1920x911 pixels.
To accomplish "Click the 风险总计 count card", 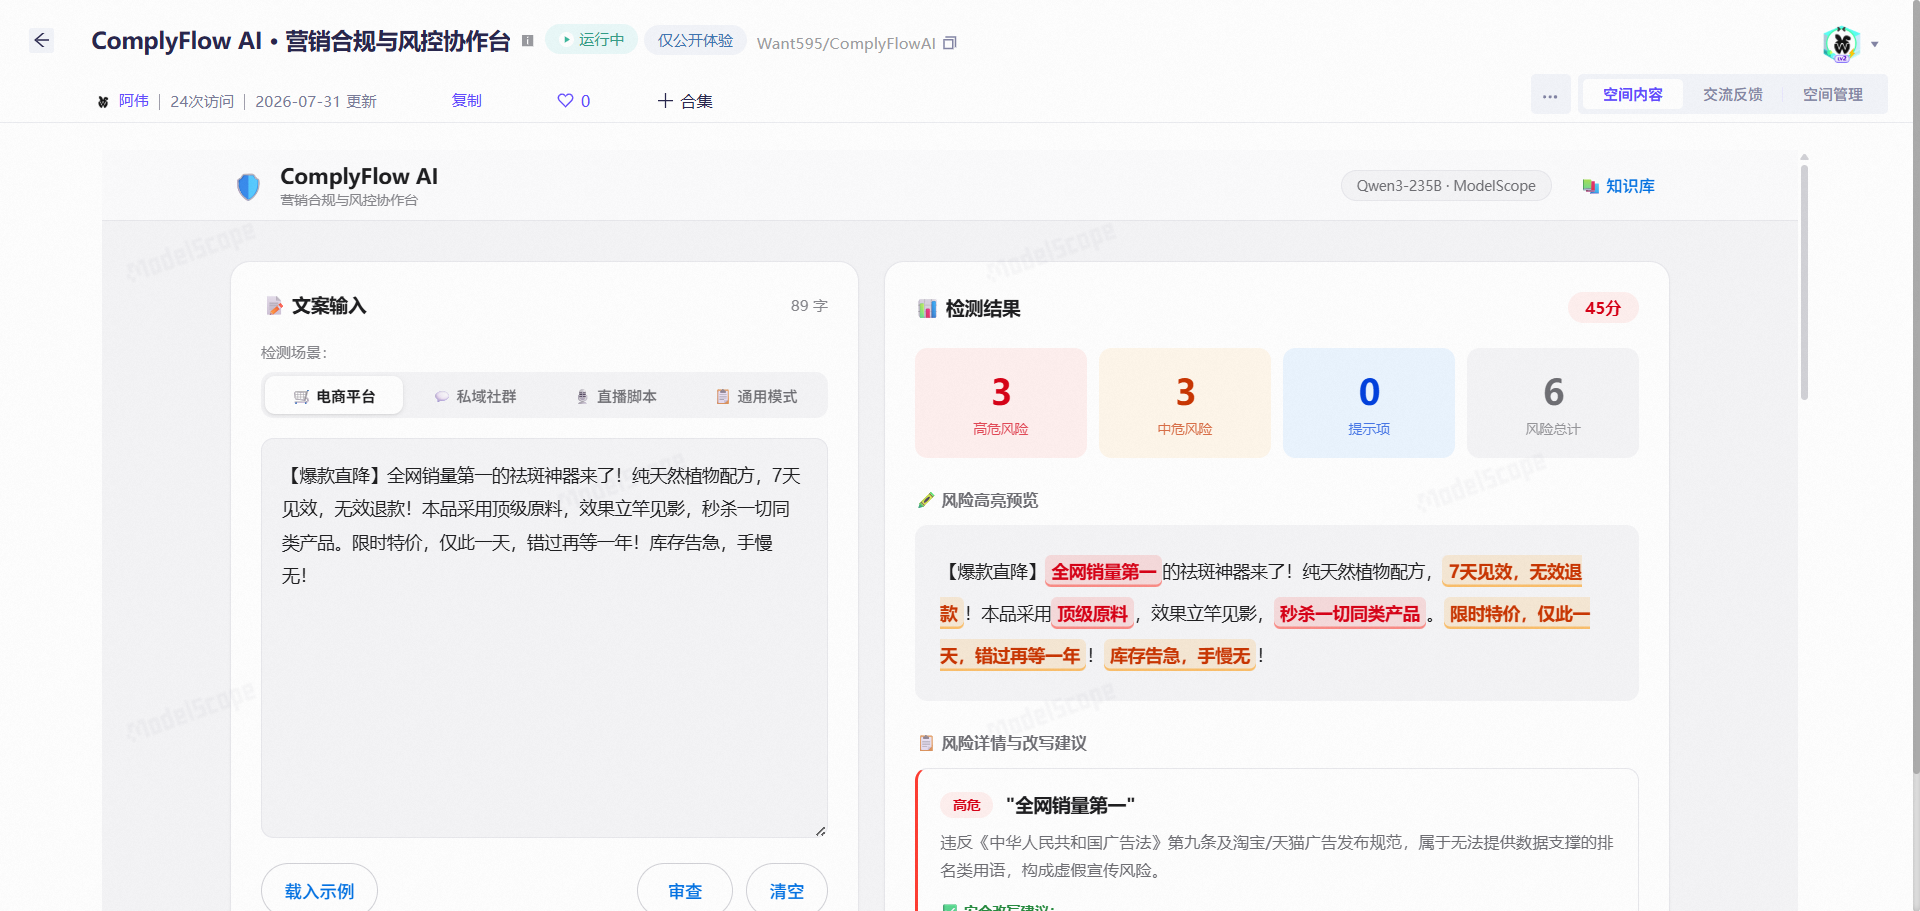I will pyautogui.click(x=1553, y=403).
